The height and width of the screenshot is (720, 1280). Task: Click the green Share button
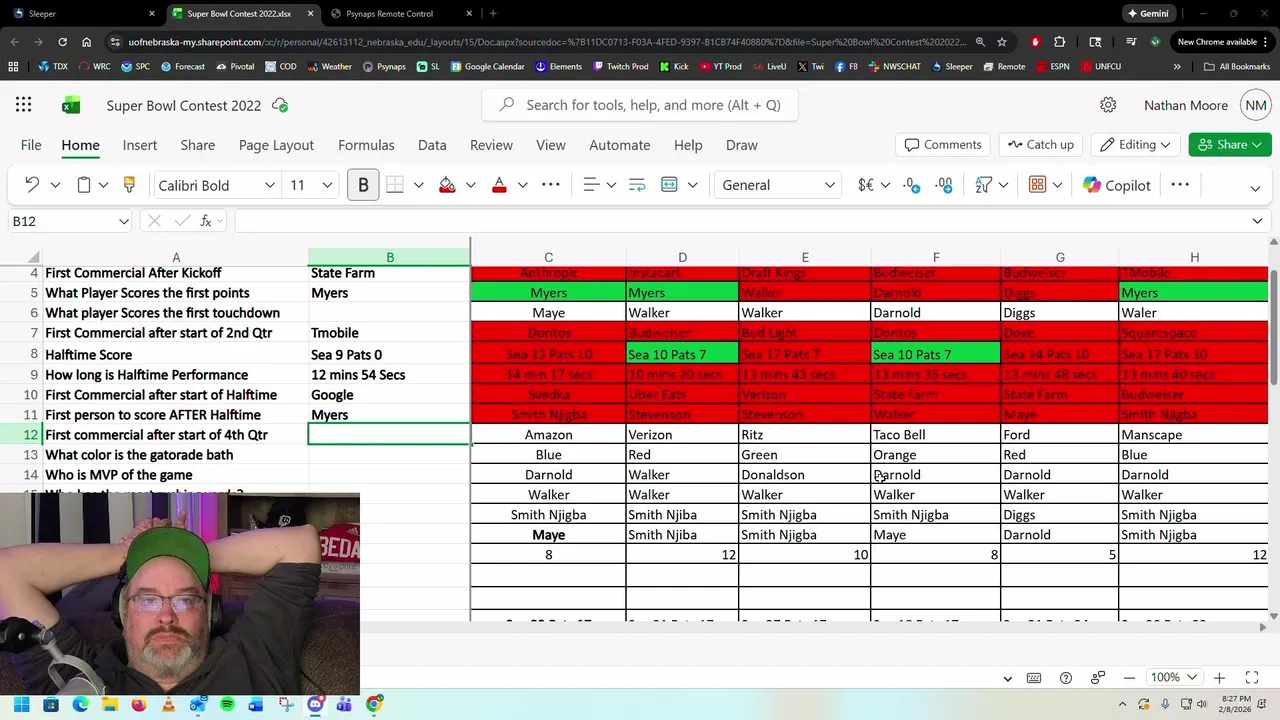click(x=1230, y=145)
